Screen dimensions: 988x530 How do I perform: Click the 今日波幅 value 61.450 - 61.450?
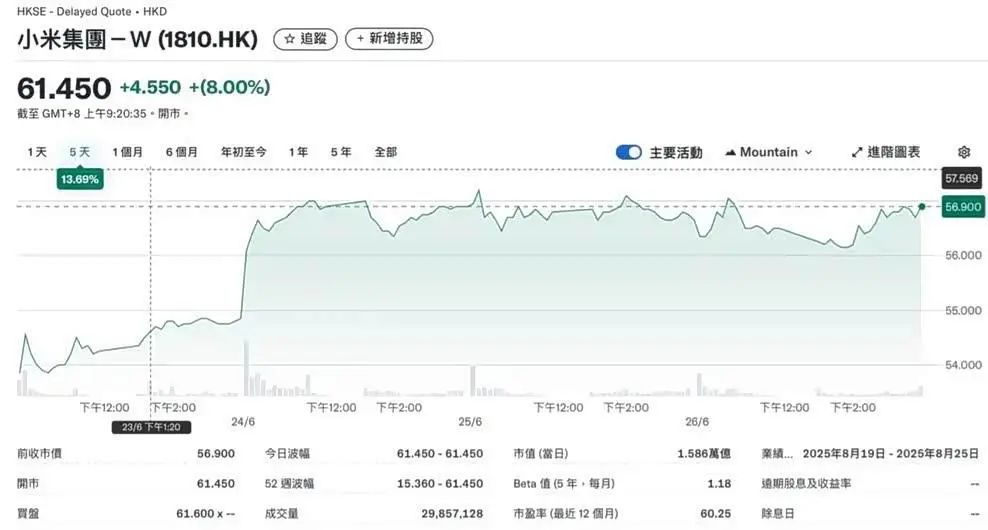(440, 454)
